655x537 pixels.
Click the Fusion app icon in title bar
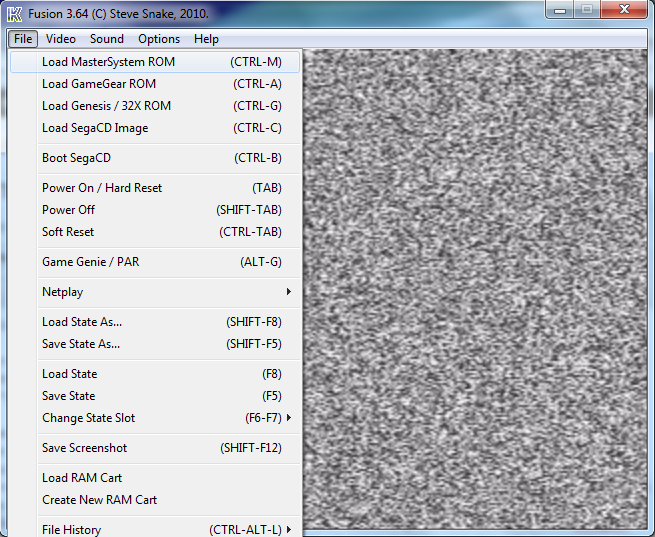point(15,14)
